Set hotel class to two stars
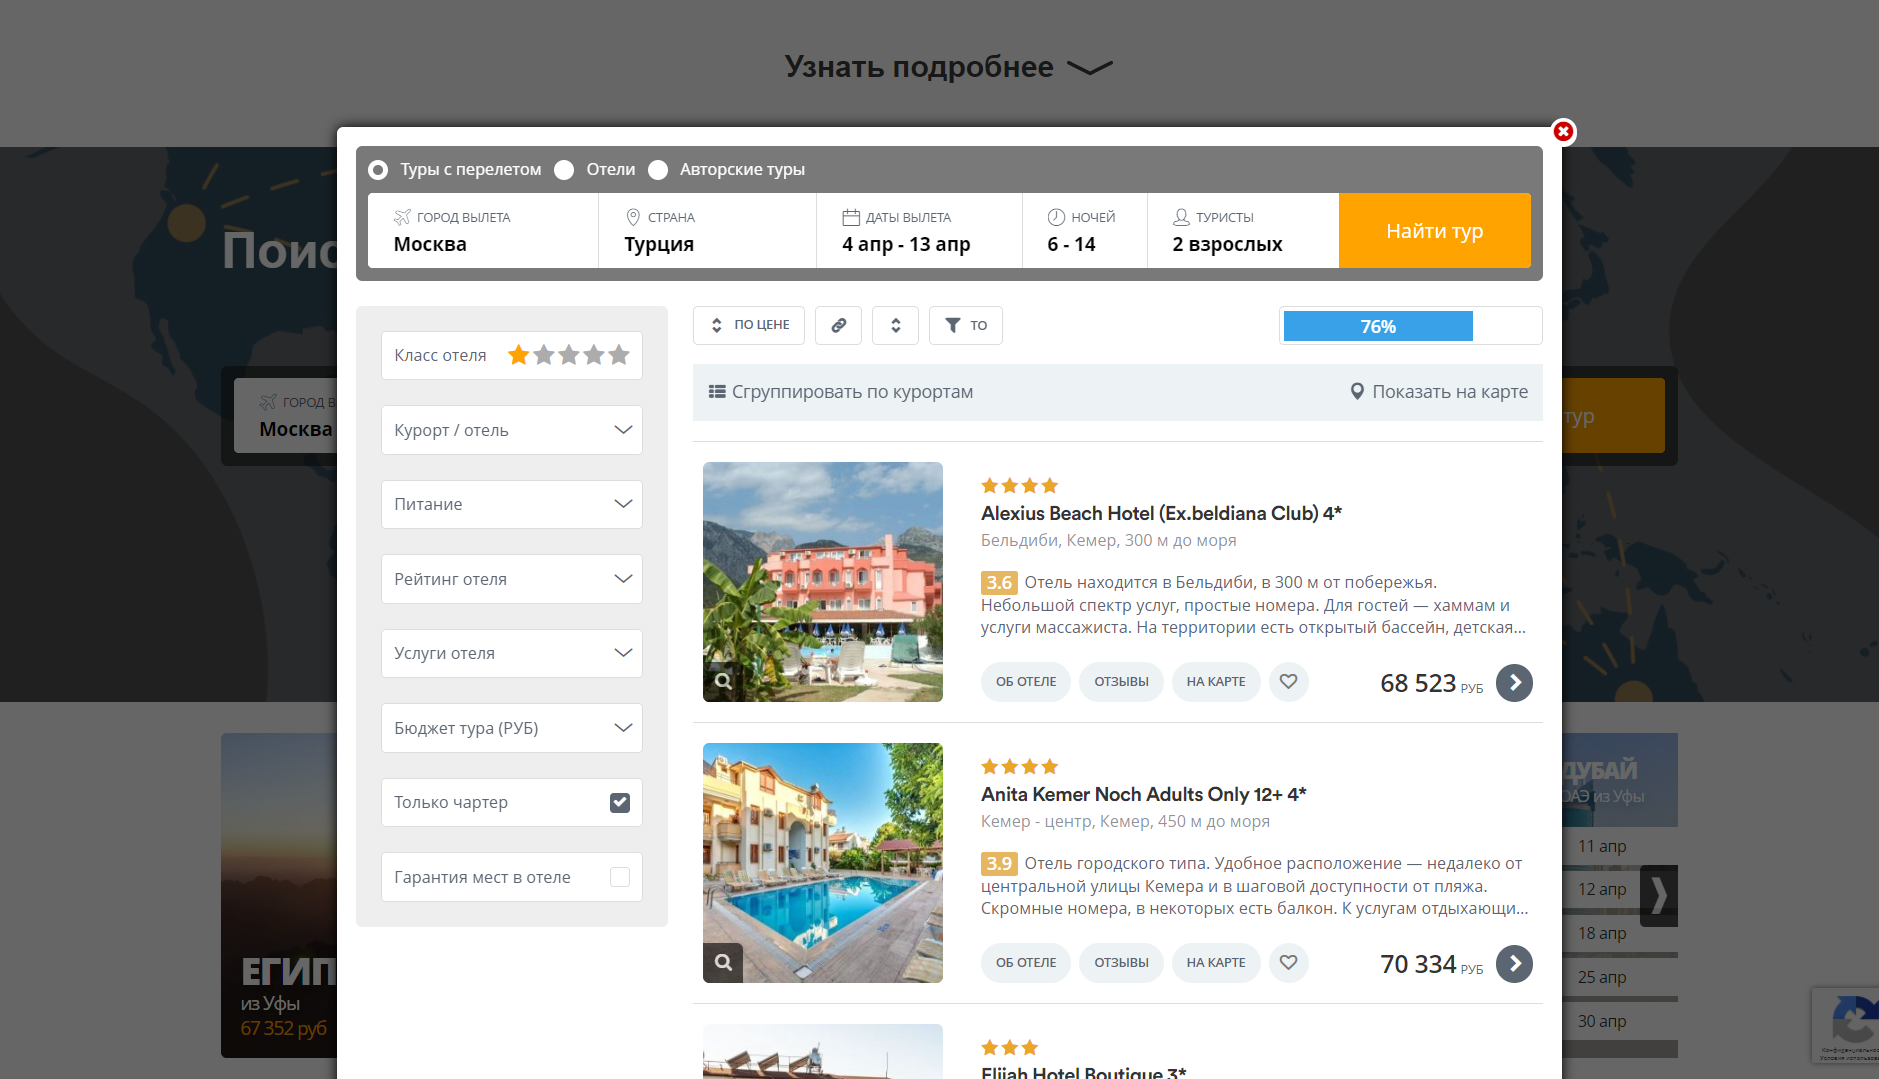Image resolution: width=1879 pixels, height=1079 pixels. click(544, 355)
